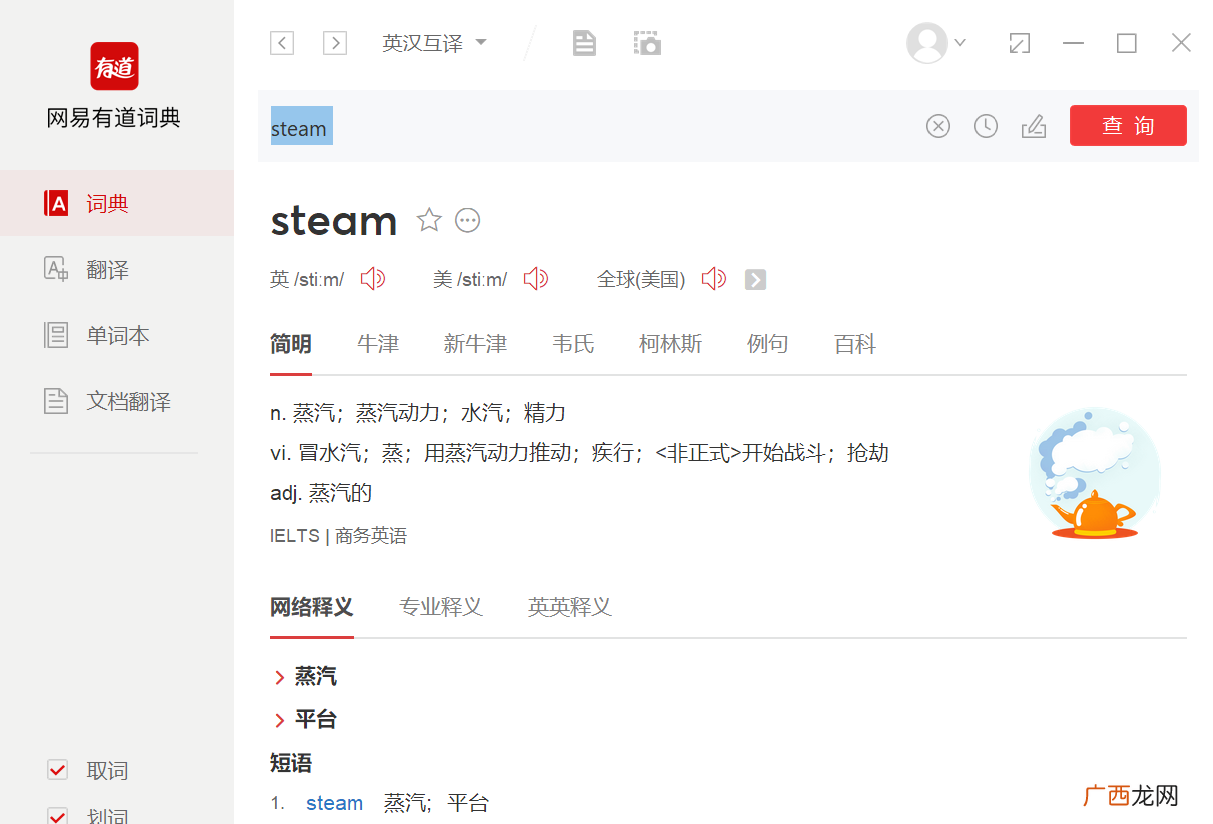Switch to the 新牛津 tab

475,344
